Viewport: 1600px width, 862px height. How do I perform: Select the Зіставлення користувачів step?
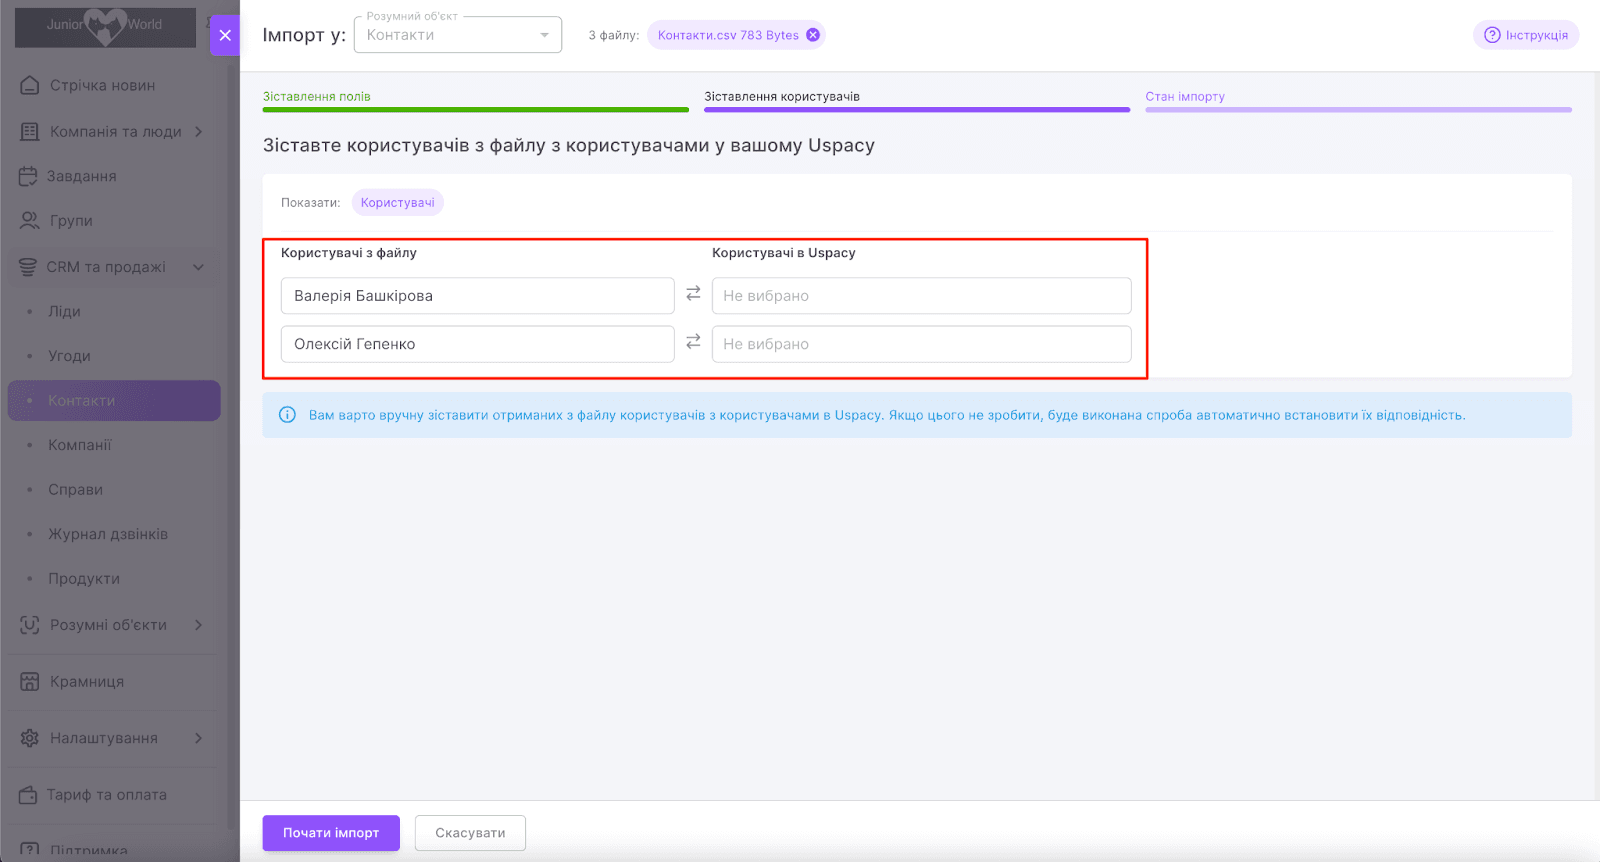click(917, 99)
